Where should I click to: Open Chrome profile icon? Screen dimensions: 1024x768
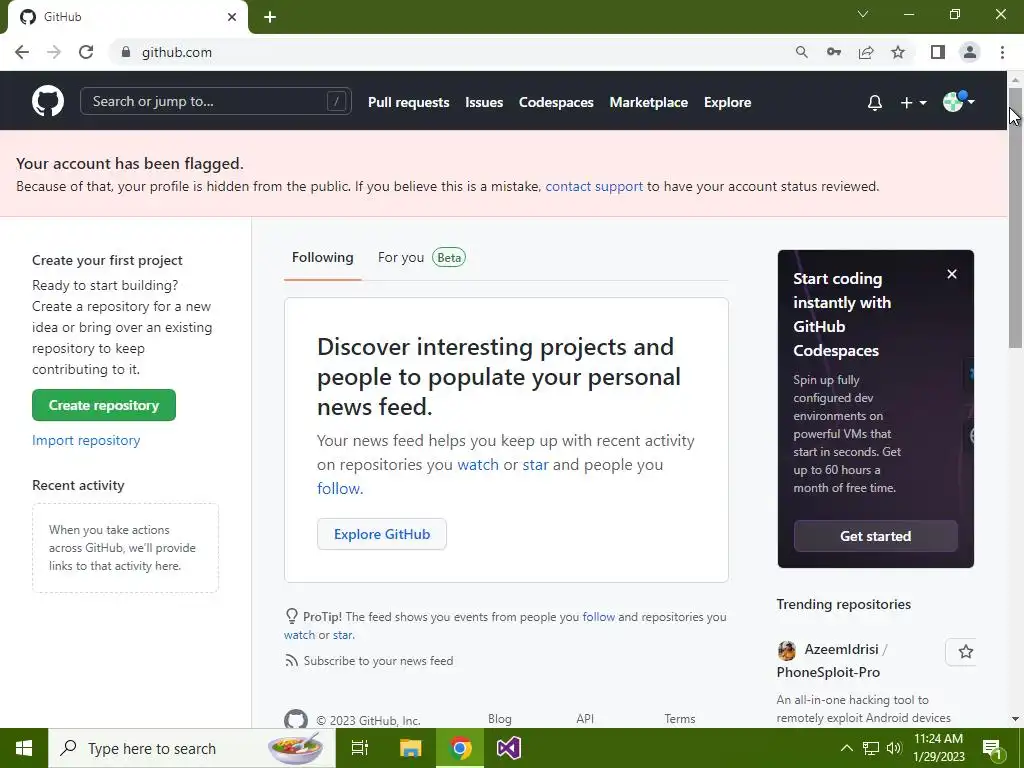(970, 52)
